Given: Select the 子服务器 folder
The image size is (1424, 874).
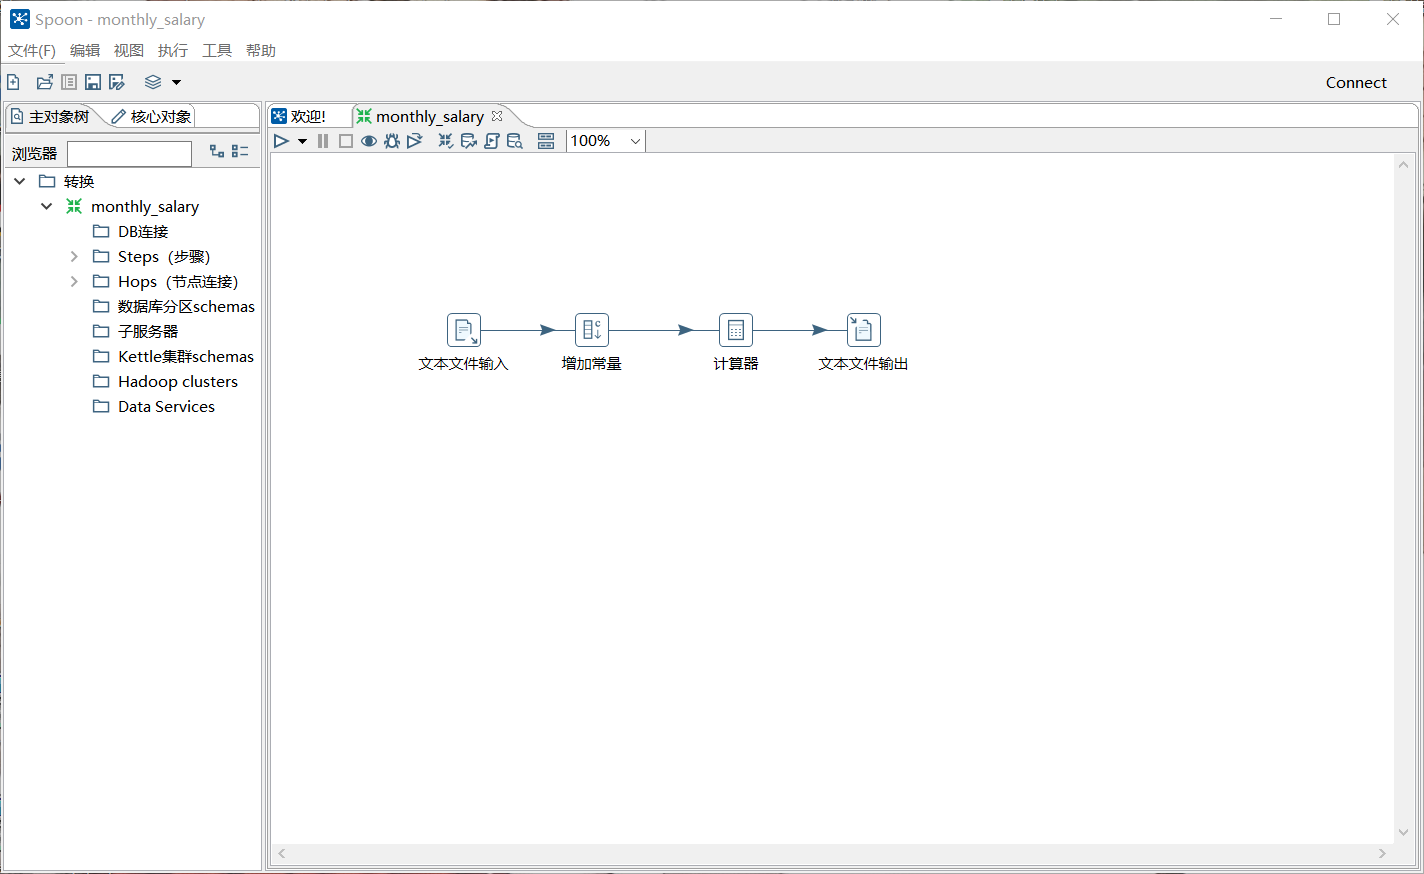Looking at the screenshot, I should [x=148, y=331].
